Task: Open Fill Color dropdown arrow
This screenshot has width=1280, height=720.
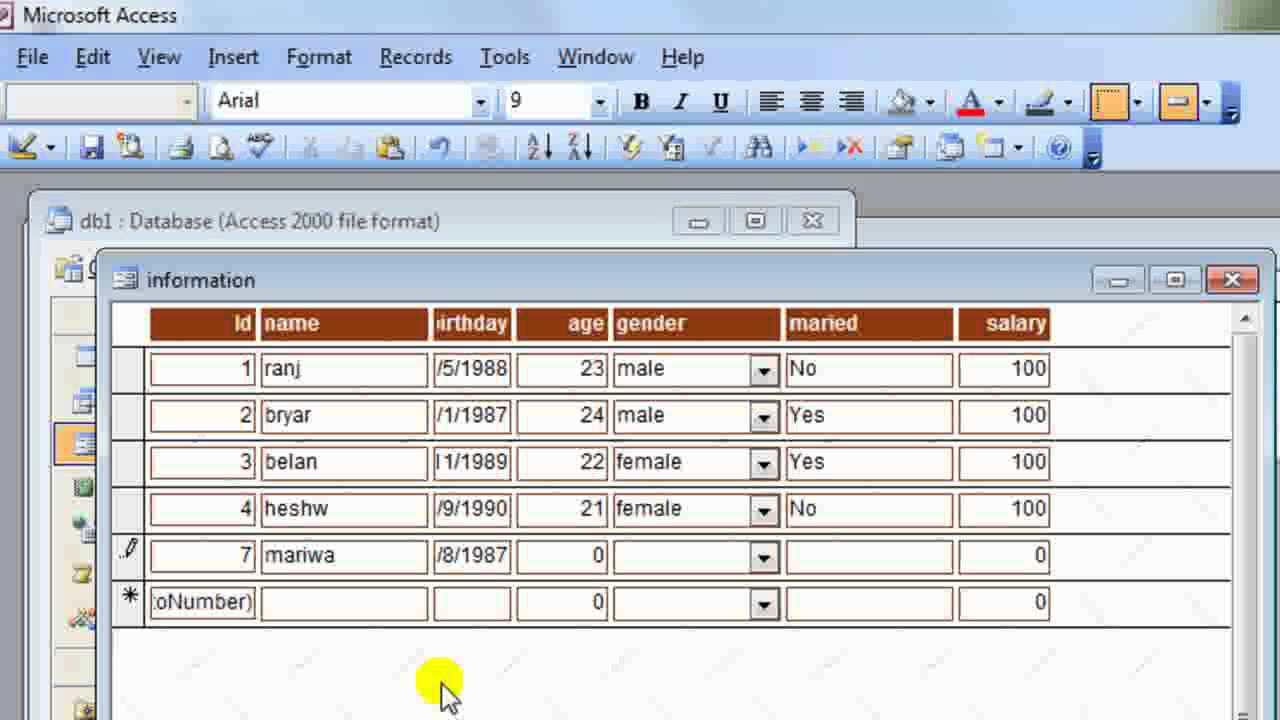Action: [x=929, y=102]
